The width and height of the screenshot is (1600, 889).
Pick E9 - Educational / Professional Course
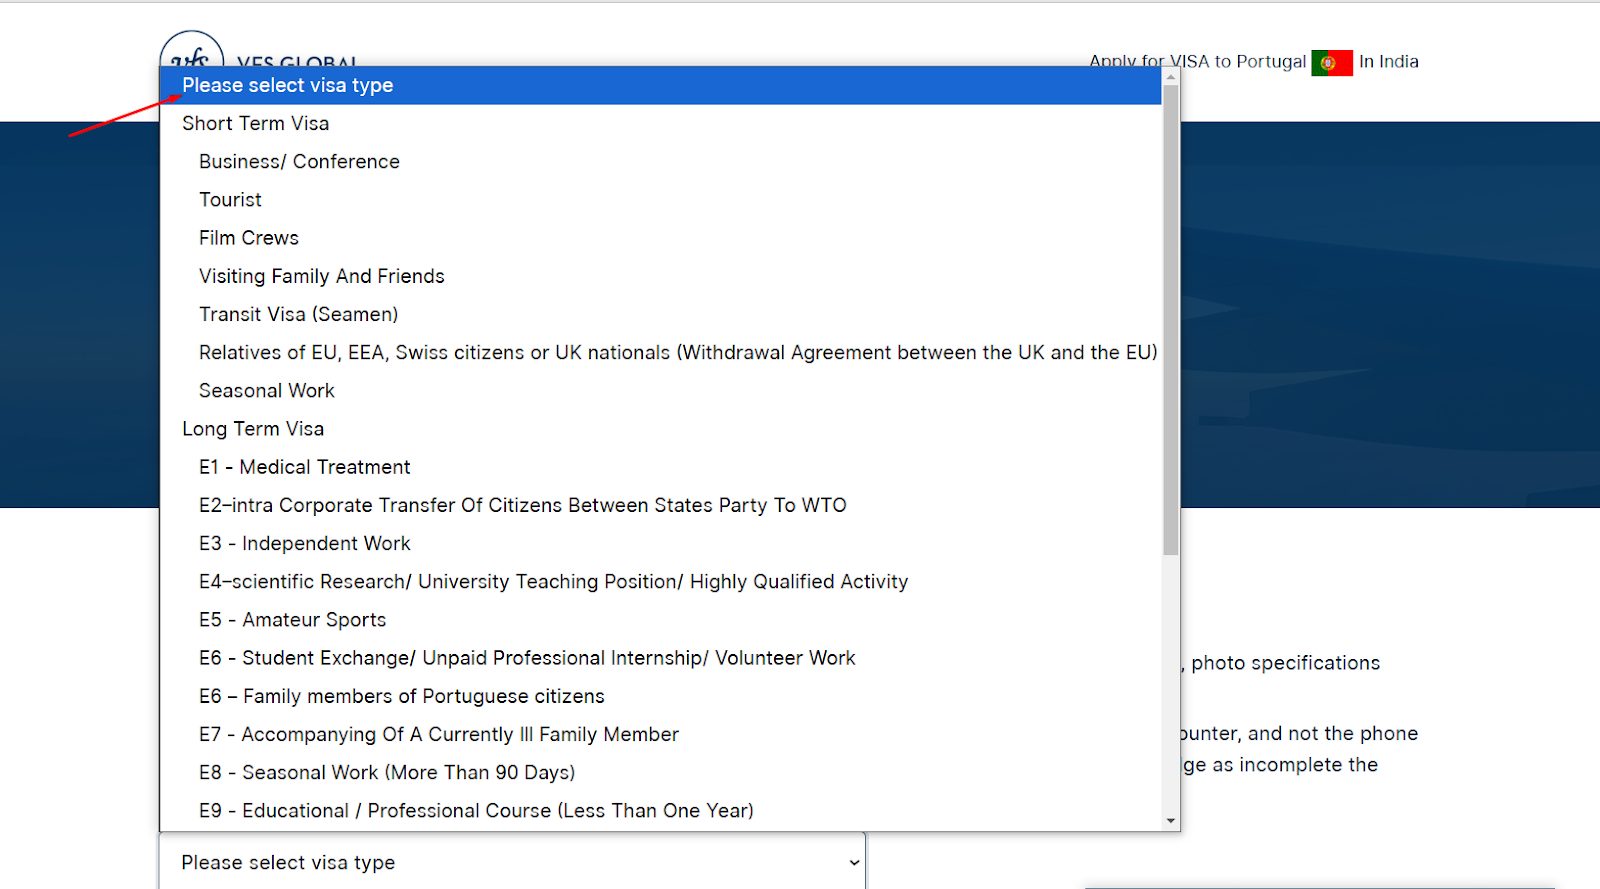pyautogui.click(x=660, y=810)
